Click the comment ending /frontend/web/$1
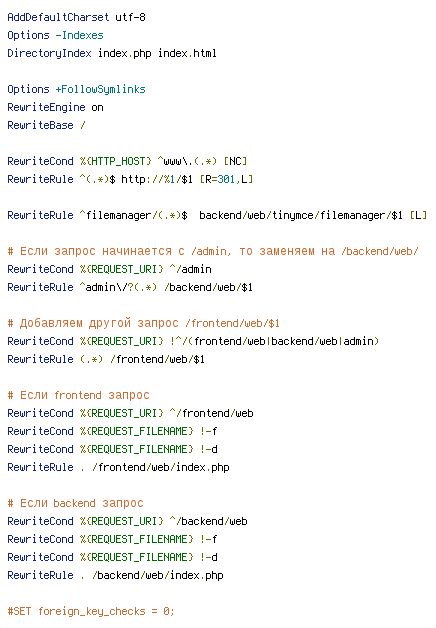Image resolution: width=436 pixels, height=628 pixels. pos(143,323)
